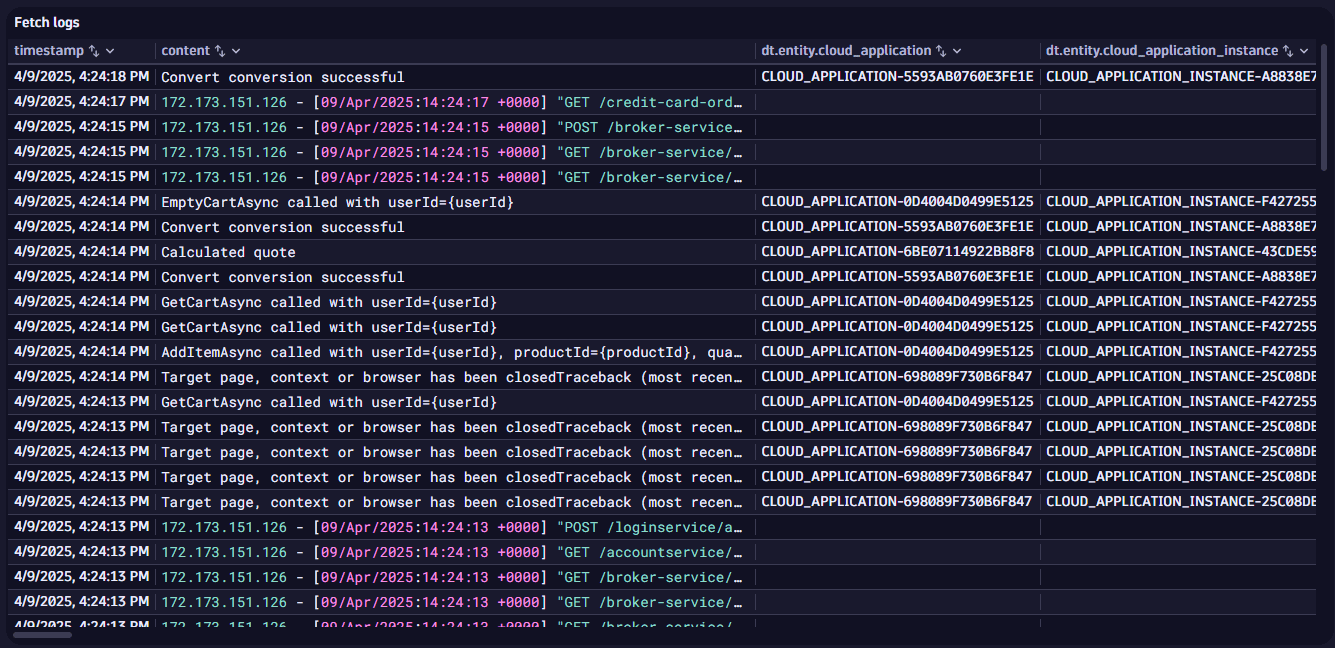Select the "Calculated quote" content cell

point(455,251)
